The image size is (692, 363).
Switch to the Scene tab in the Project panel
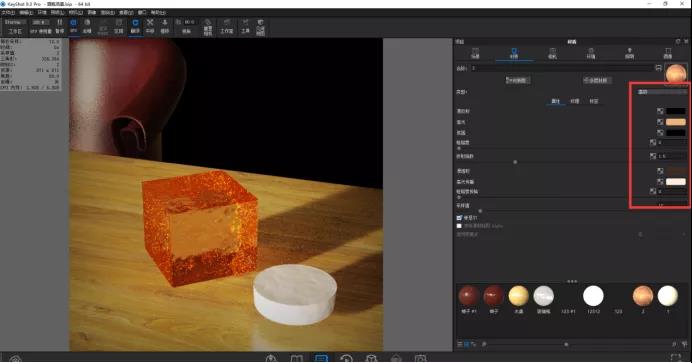point(475,53)
